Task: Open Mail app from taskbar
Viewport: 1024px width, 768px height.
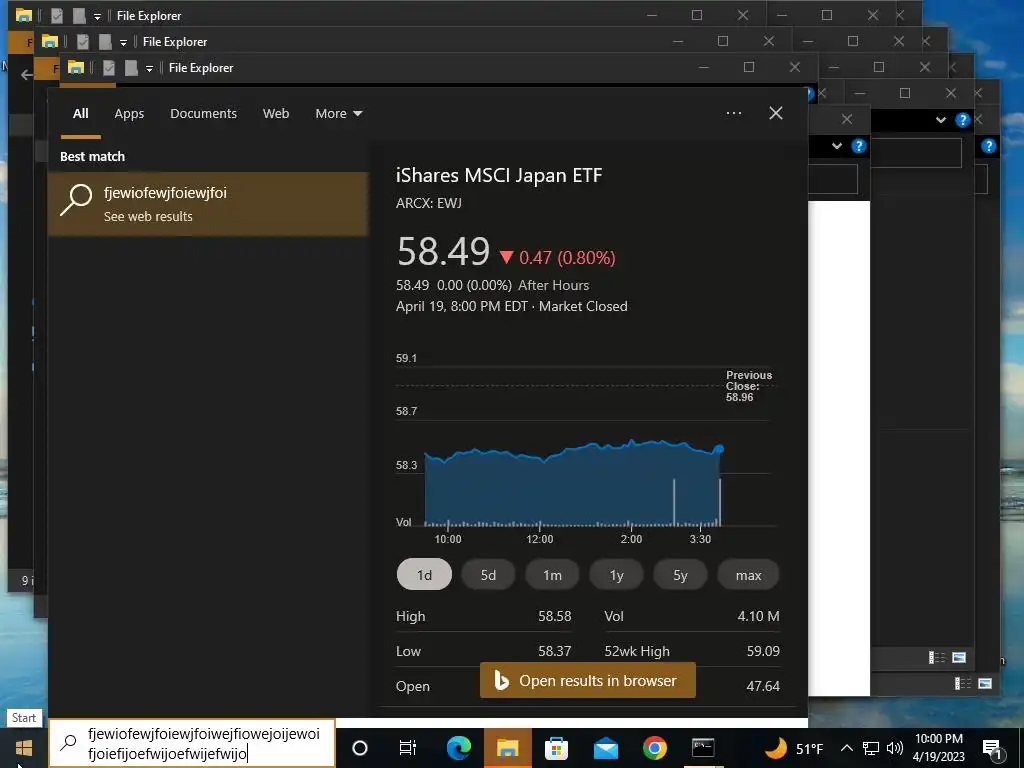Action: click(605, 748)
